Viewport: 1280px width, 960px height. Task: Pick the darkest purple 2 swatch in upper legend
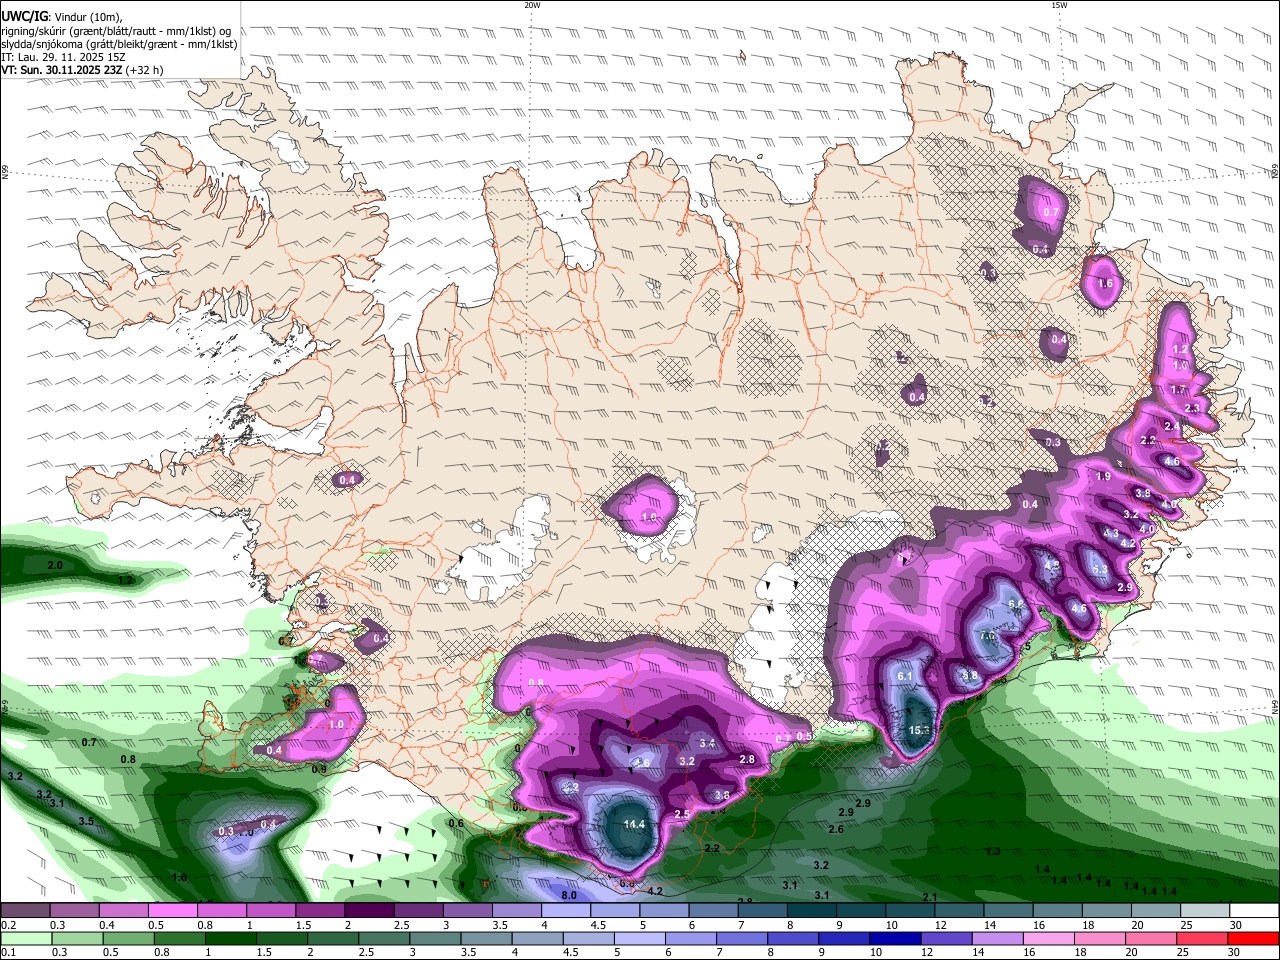coord(369,911)
